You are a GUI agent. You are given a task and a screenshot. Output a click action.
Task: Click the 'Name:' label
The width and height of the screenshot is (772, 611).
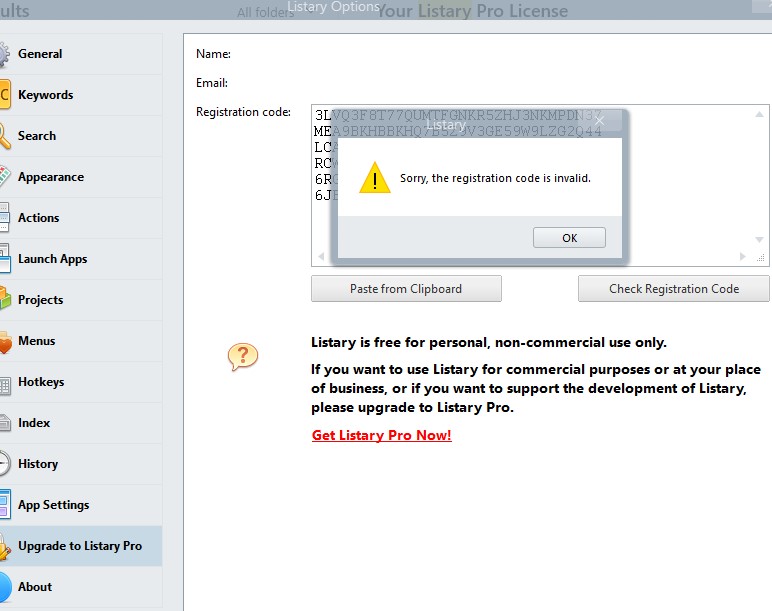tap(213, 54)
